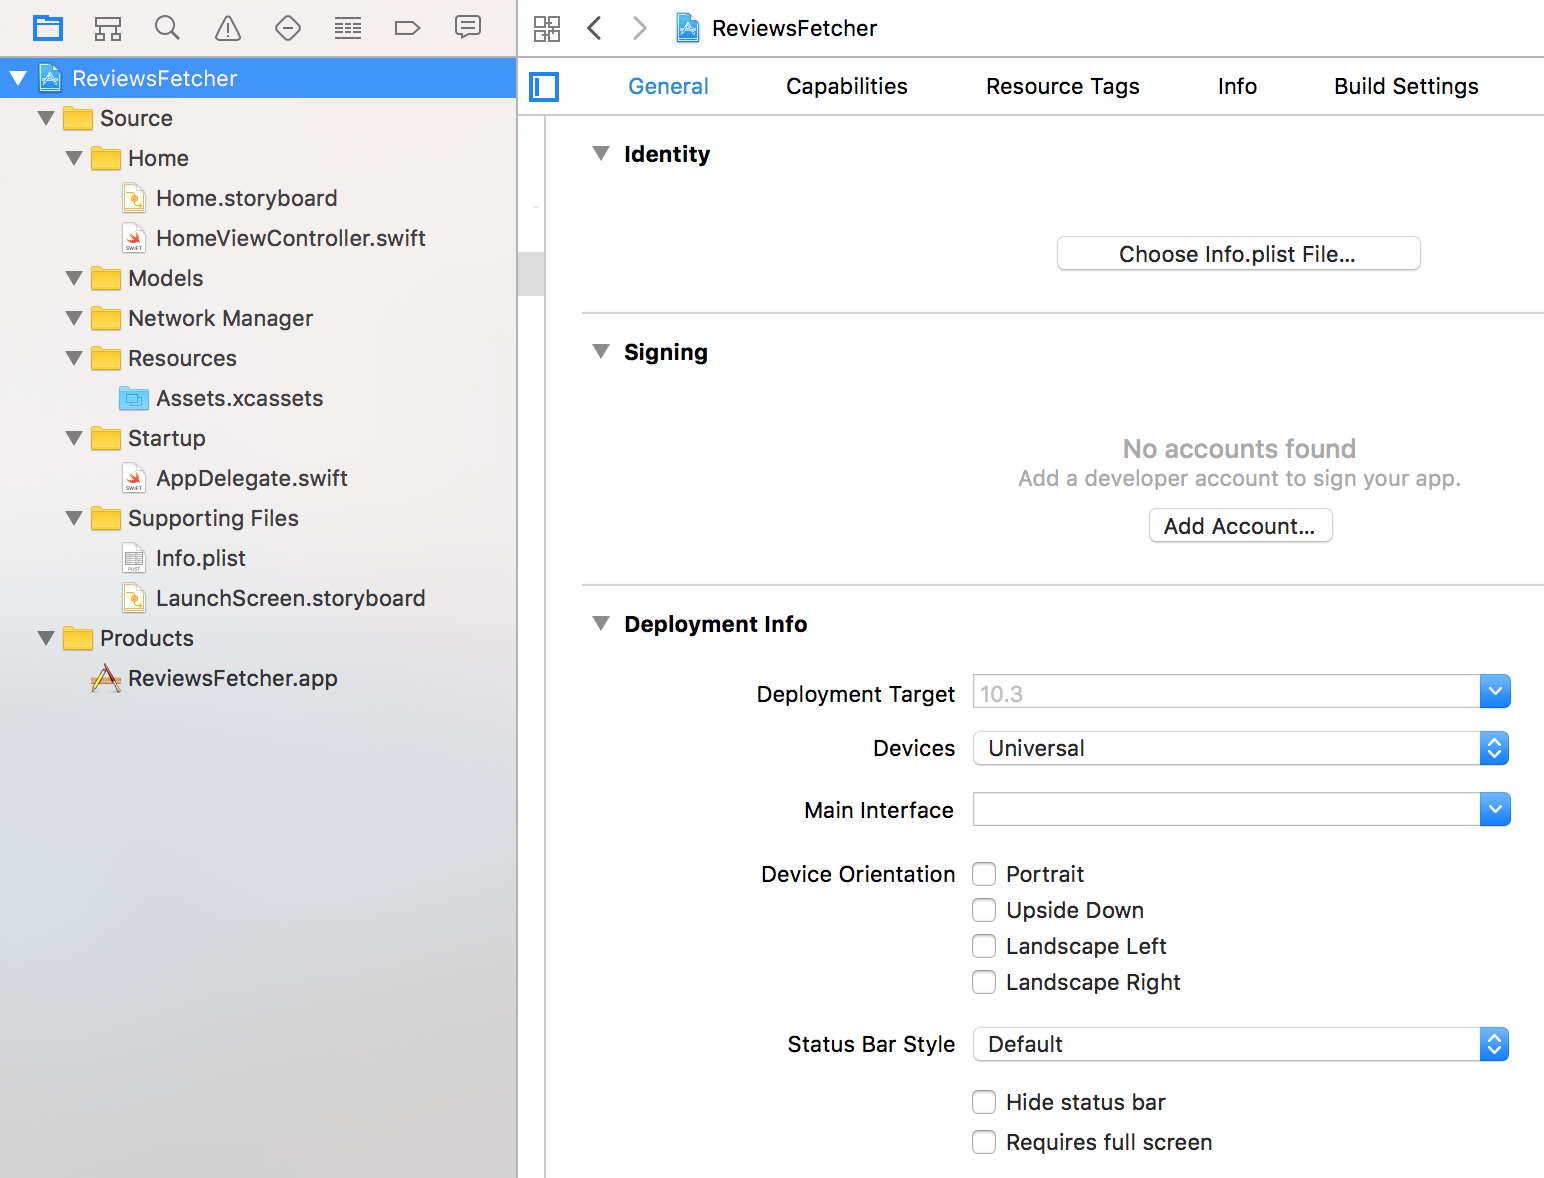Open the Debug navigator icon
The width and height of the screenshot is (1544, 1178).
coord(347,28)
